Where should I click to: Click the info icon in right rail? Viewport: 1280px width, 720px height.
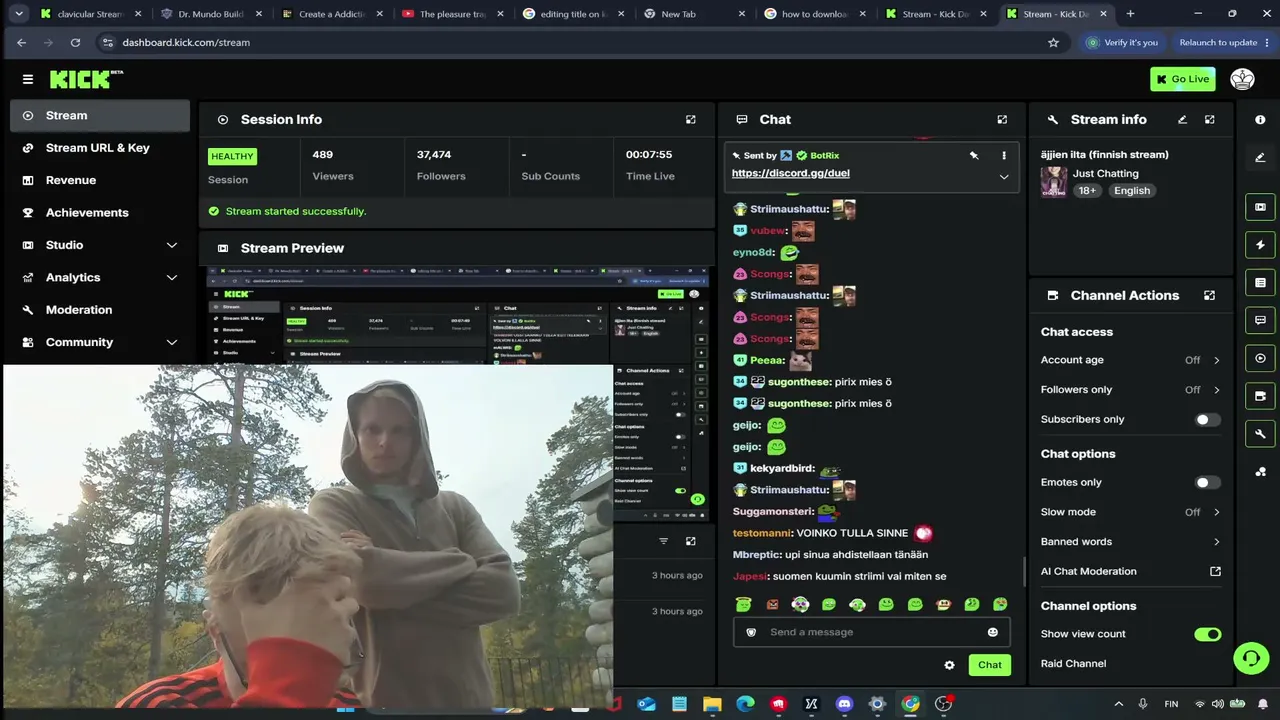(1260, 119)
